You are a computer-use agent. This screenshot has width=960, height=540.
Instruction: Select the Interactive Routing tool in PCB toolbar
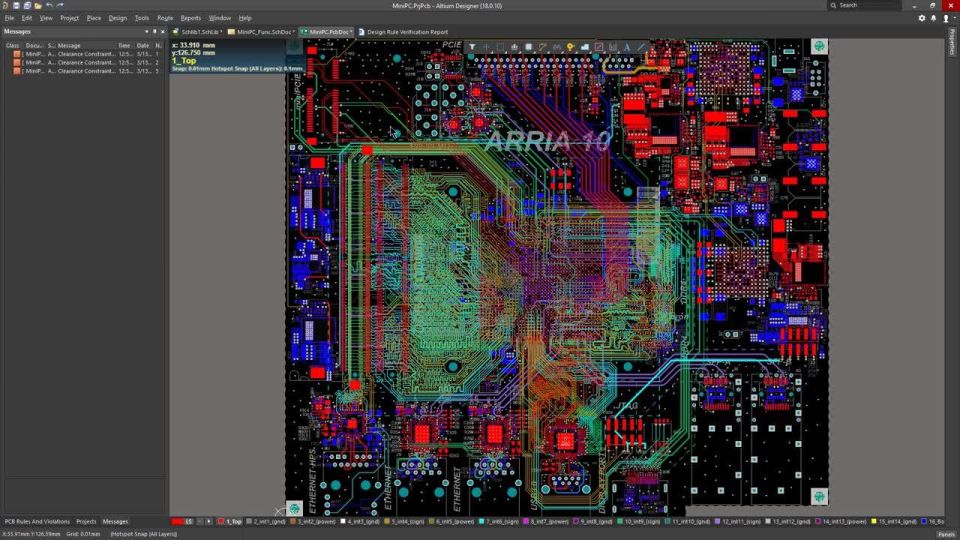(x=542, y=47)
